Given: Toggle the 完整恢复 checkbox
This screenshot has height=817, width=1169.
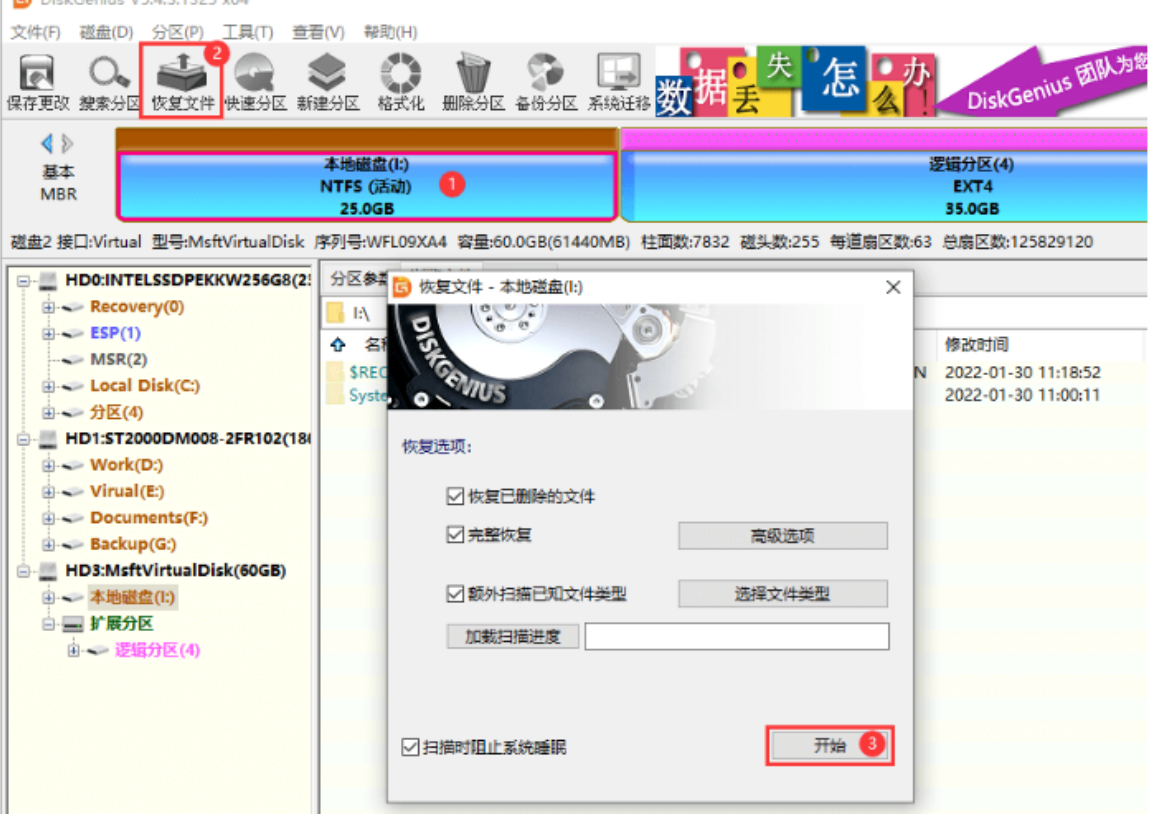Looking at the screenshot, I should coord(455,534).
